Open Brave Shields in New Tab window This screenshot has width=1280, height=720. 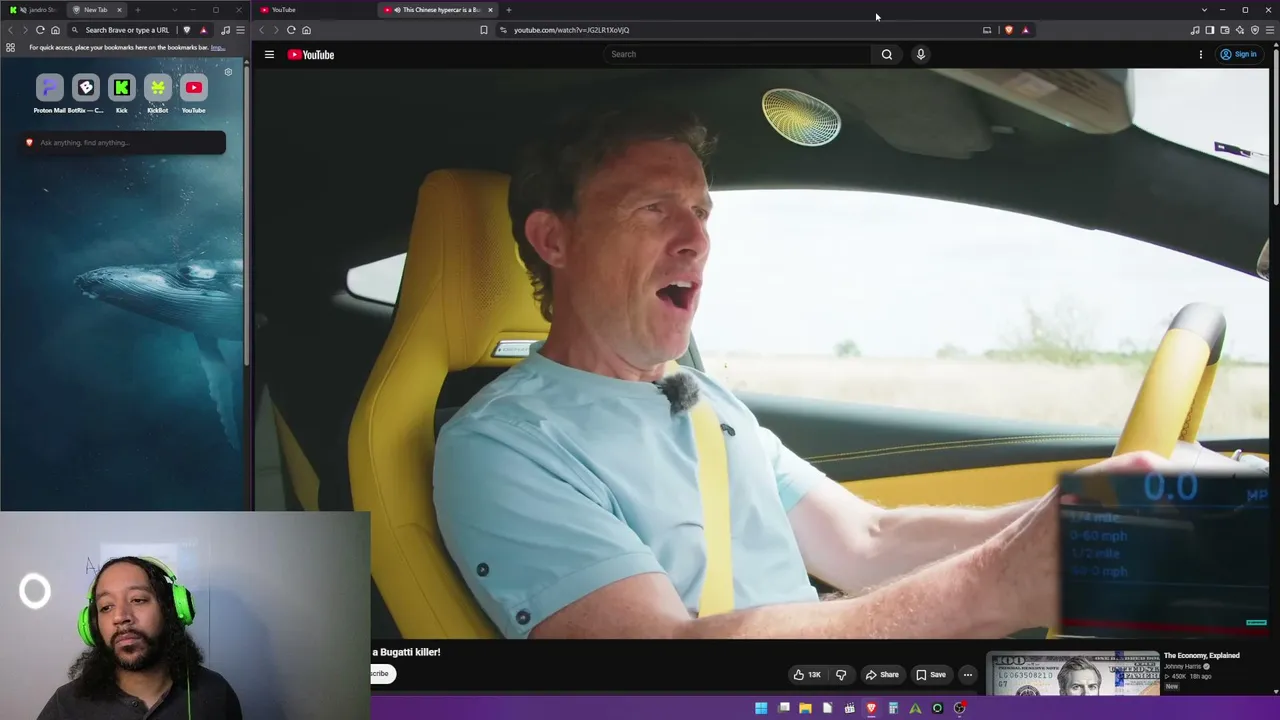(x=187, y=30)
